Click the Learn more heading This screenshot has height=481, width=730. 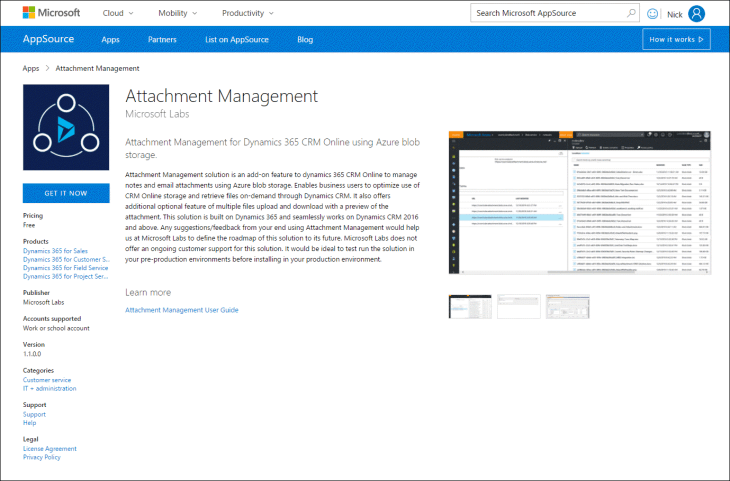(x=148, y=292)
